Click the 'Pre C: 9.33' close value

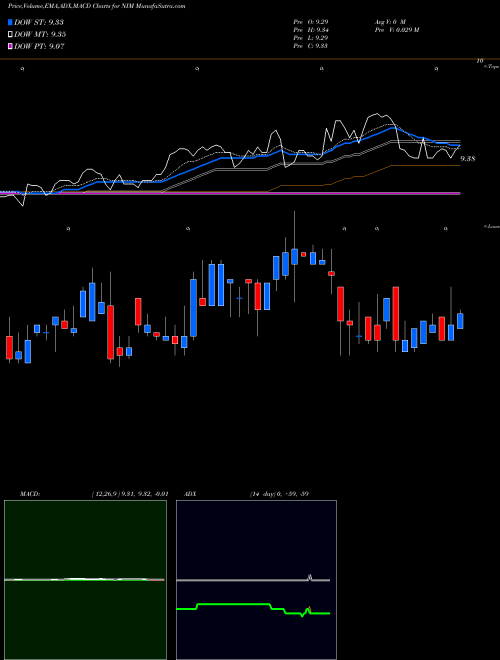coord(311,46)
